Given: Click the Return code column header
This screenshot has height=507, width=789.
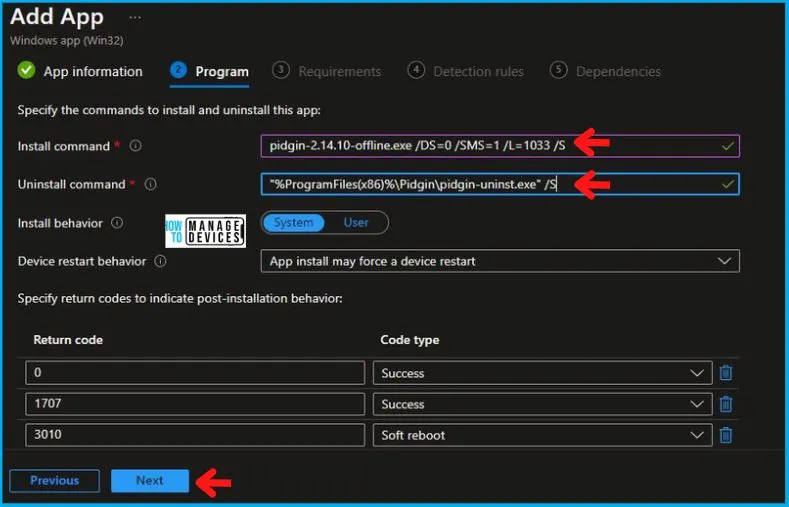Looking at the screenshot, I should [68, 340].
